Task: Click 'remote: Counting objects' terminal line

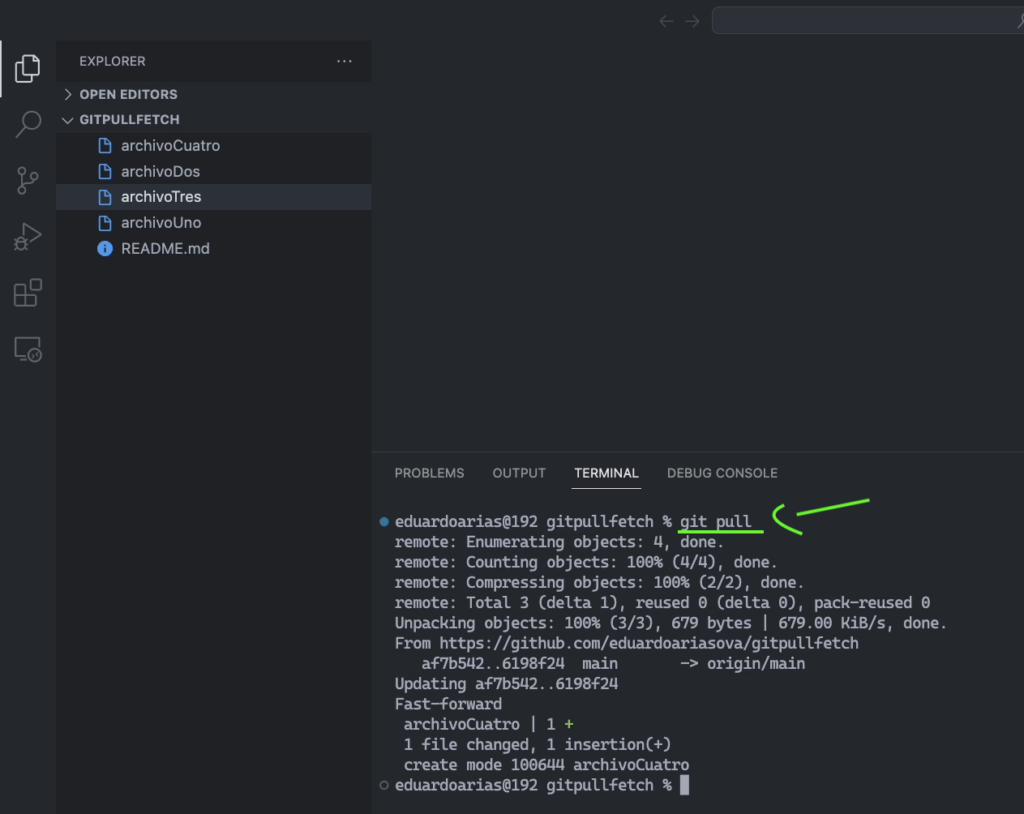Action: 586,562
